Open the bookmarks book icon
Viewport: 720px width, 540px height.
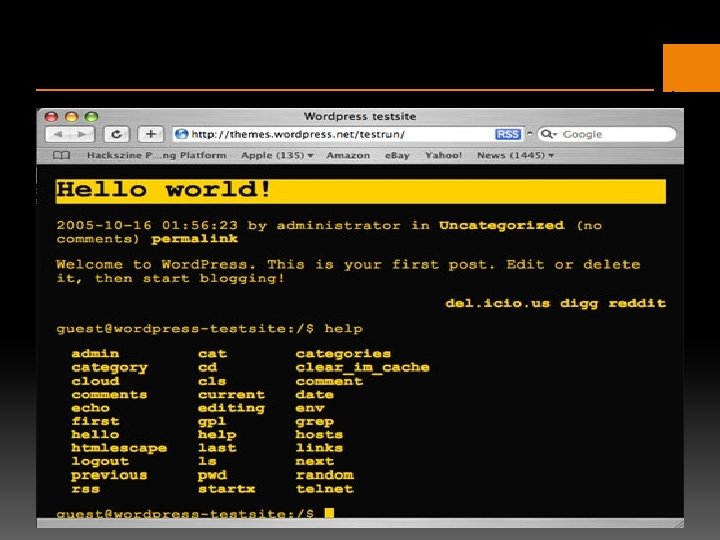pos(62,155)
